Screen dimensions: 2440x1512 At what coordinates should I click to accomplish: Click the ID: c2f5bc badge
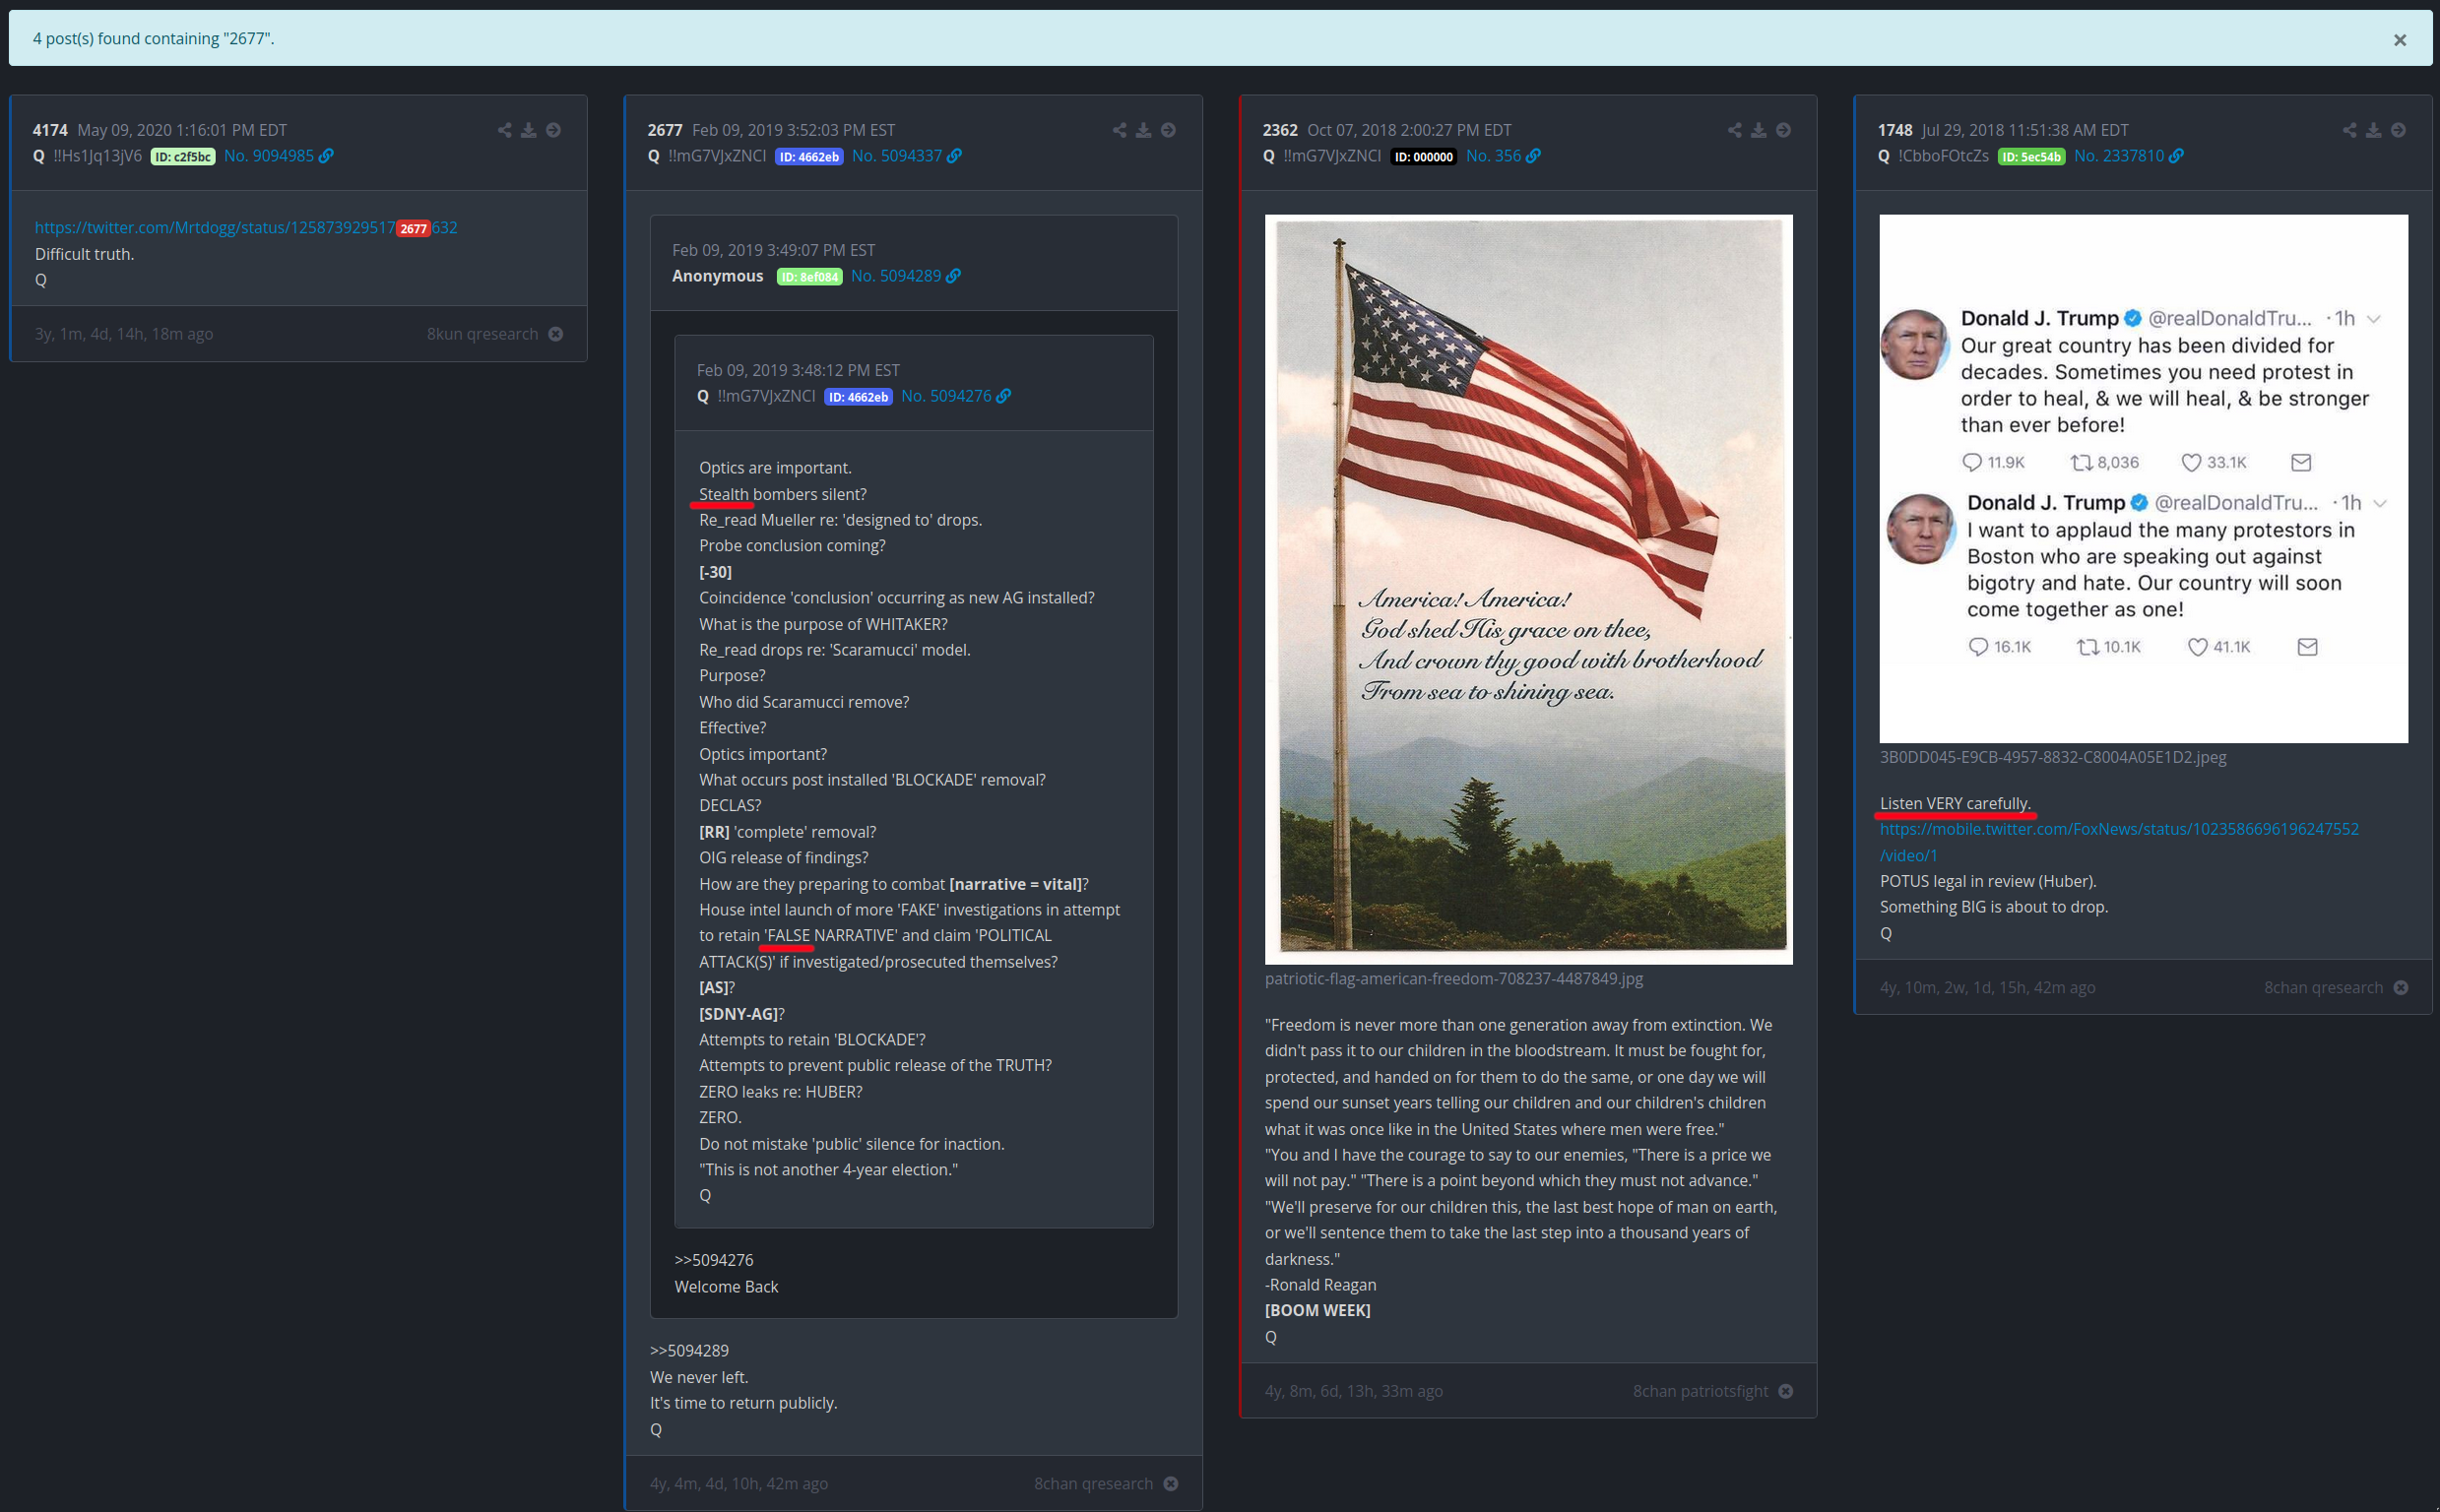click(x=183, y=157)
